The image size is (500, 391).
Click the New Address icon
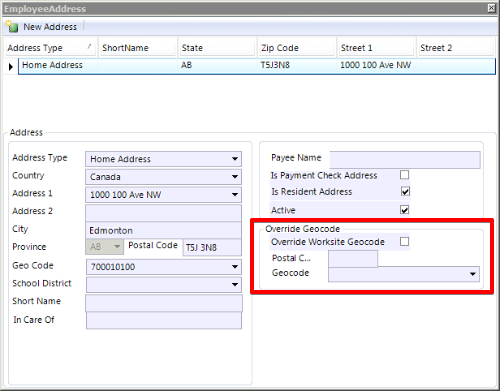12,26
